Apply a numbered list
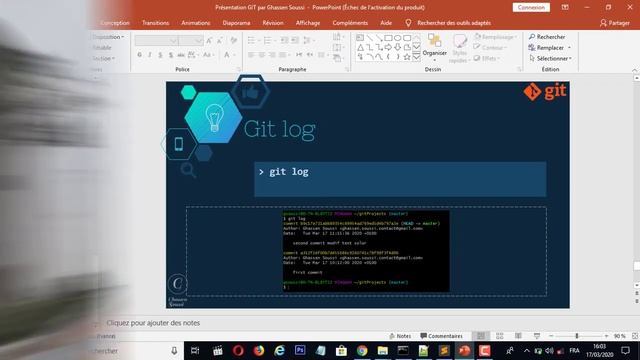 coord(269,40)
